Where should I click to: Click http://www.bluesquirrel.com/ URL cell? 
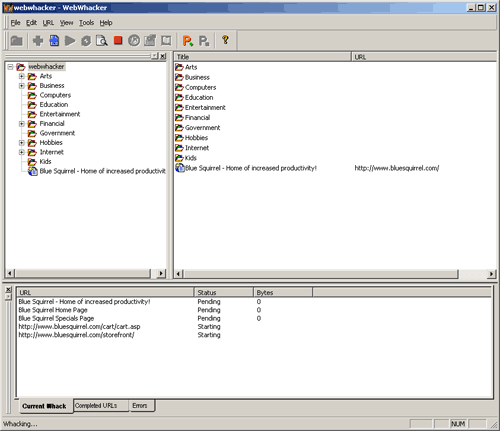tap(397, 168)
